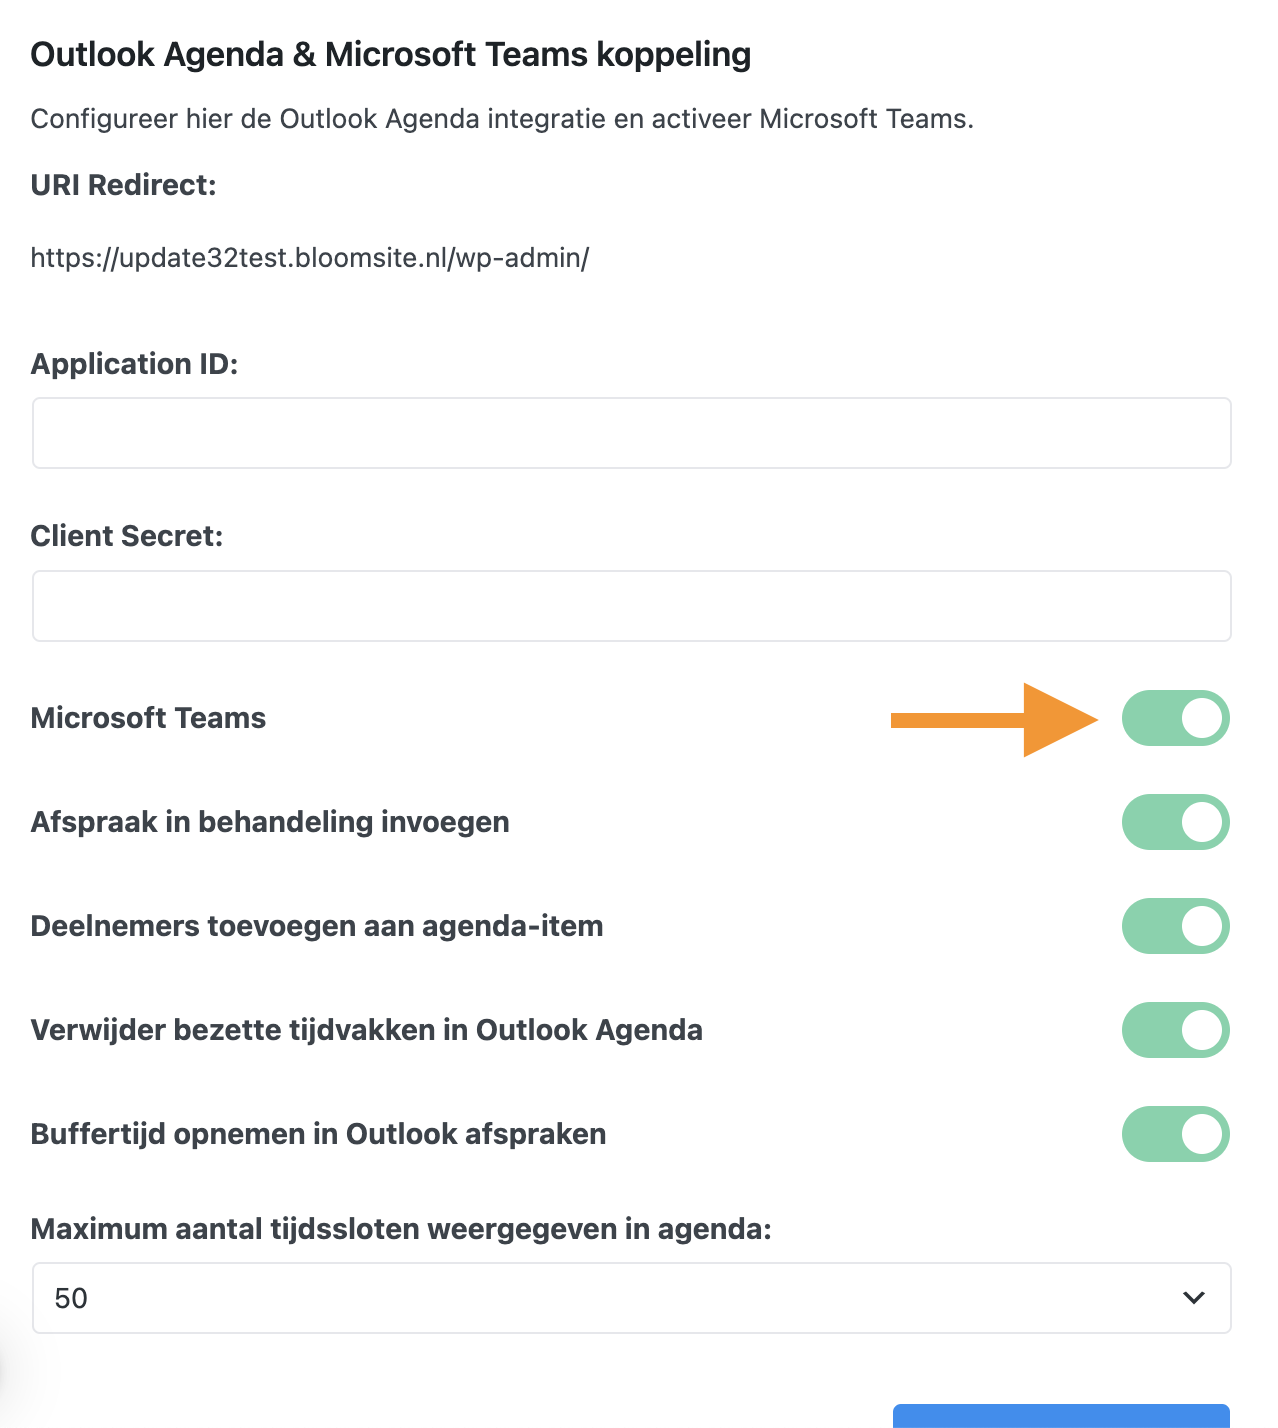This screenshot has height=1428, width=1278.
Task: Open the Maximum aantal tijdssloten dropdown showing 50
Action: (631, 1298)
